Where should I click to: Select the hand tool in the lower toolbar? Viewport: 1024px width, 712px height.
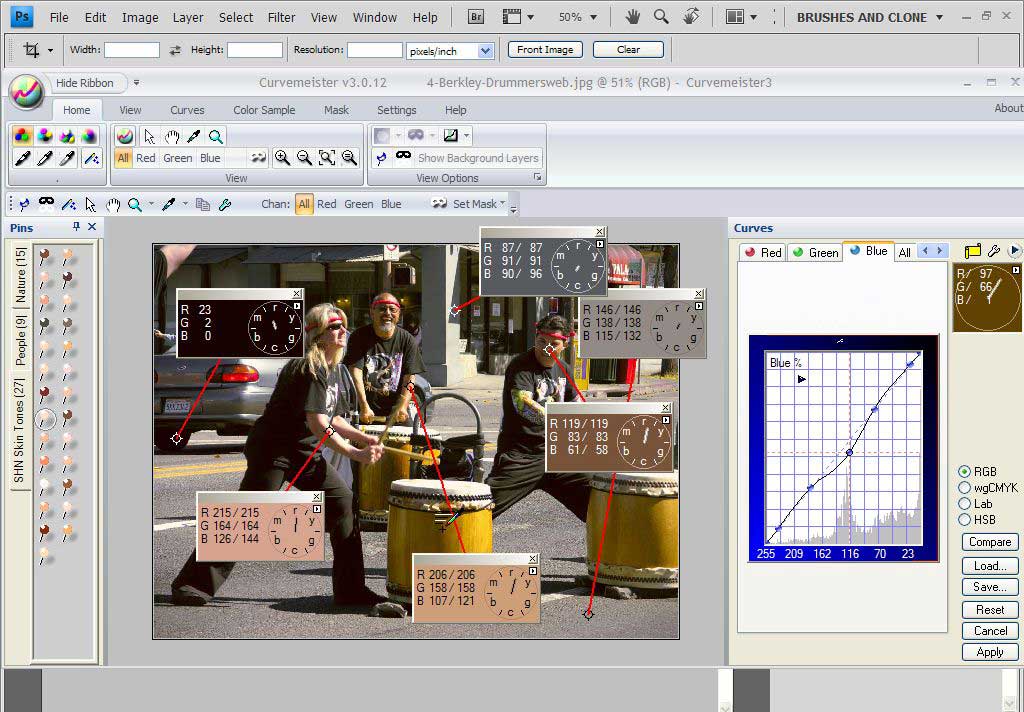click(113, 204)
